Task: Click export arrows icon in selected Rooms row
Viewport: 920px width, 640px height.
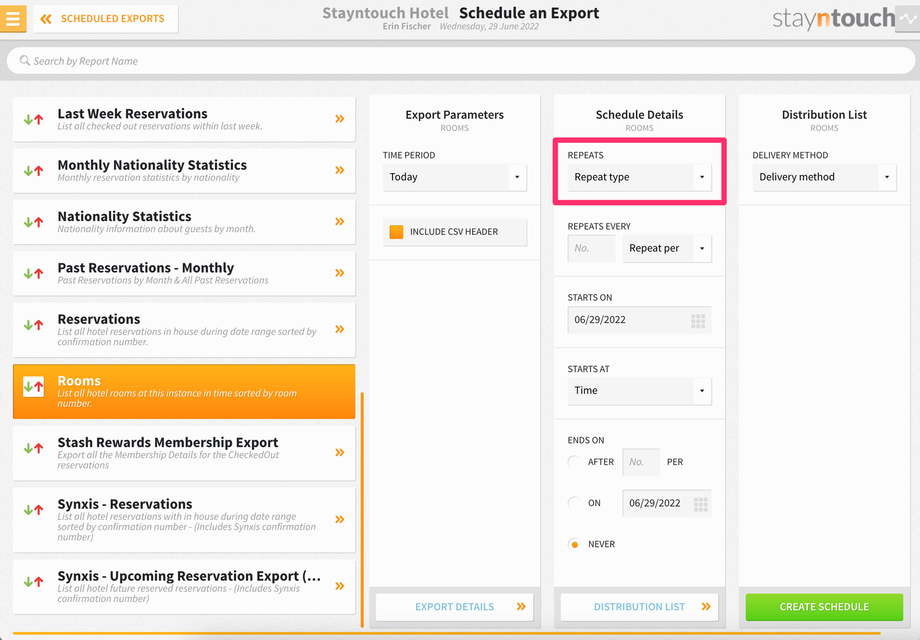Action: point(33,386)
